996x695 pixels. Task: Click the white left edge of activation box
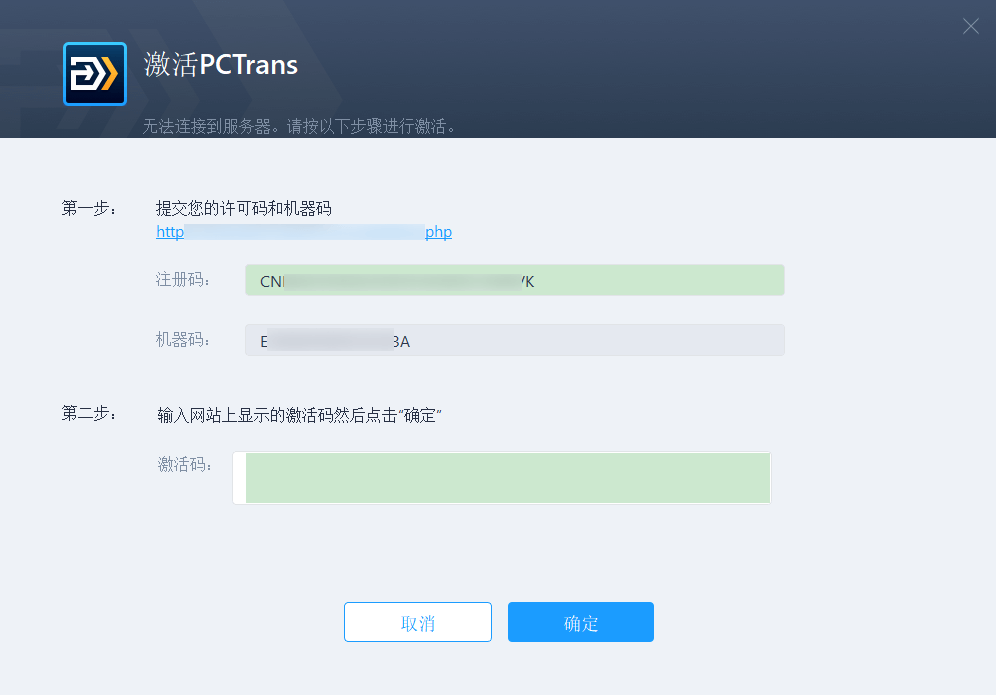coord(239,478)
